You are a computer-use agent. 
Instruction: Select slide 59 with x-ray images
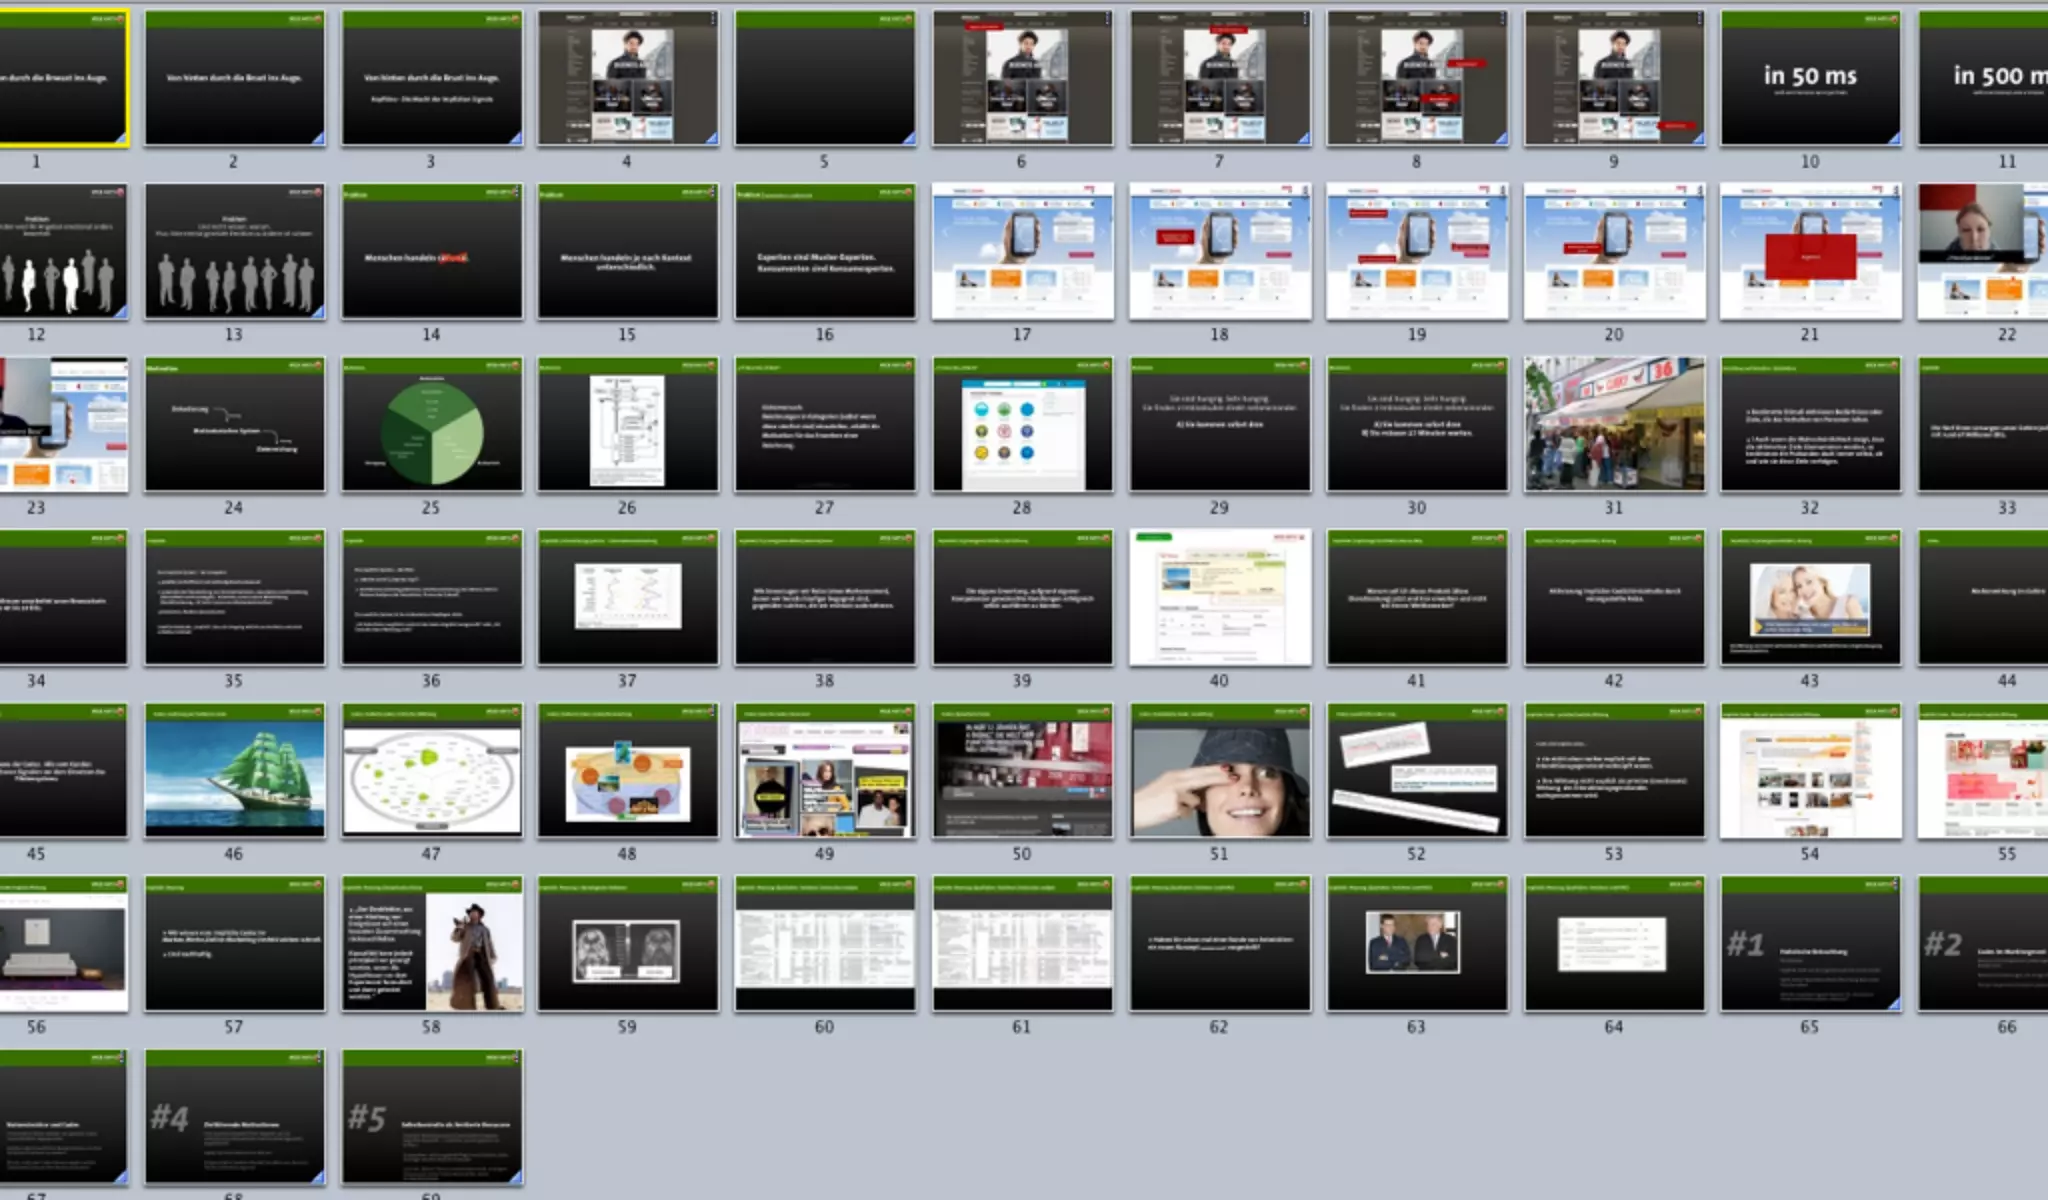tap(627, 944)
